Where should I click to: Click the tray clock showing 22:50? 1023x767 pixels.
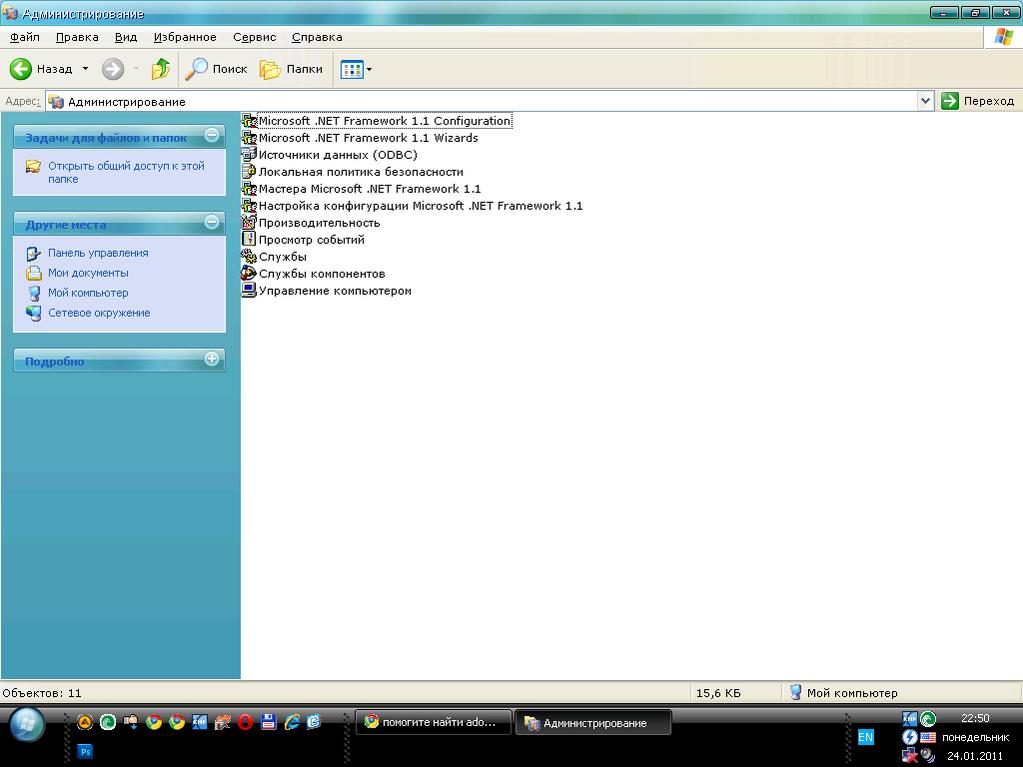[975, 718]
